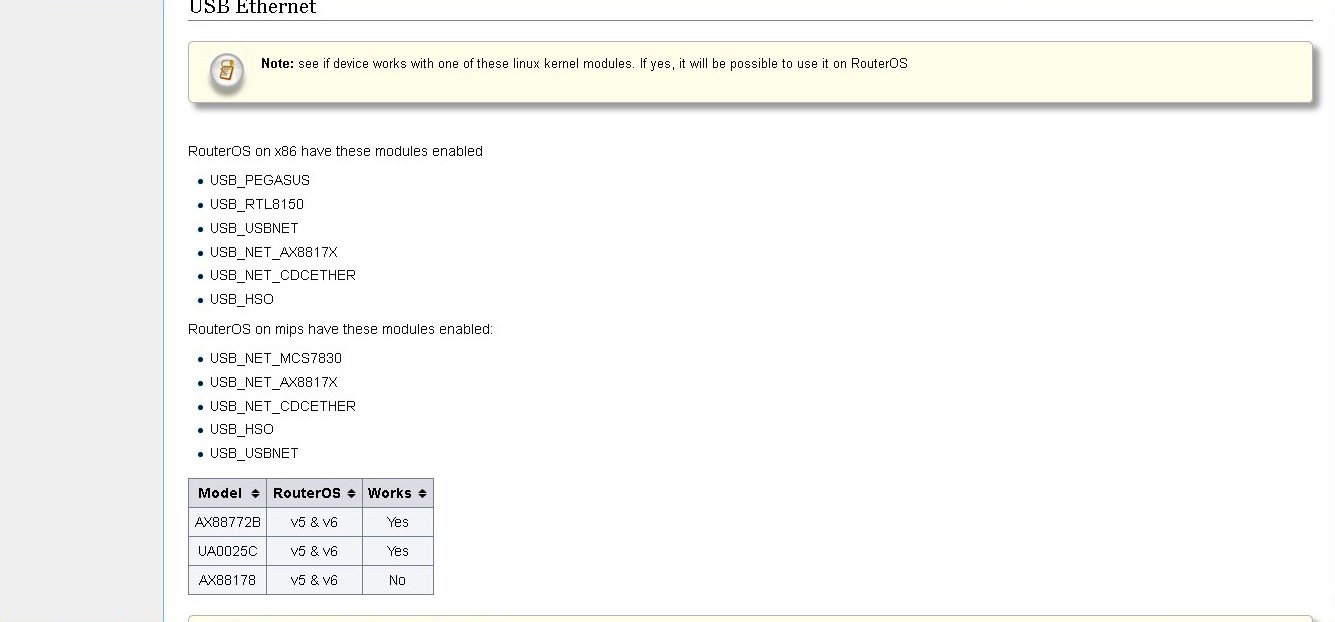Click the USB_RTL8150 list item
The height and width of the screenshot is (622, 1335).
click(257, 204)
